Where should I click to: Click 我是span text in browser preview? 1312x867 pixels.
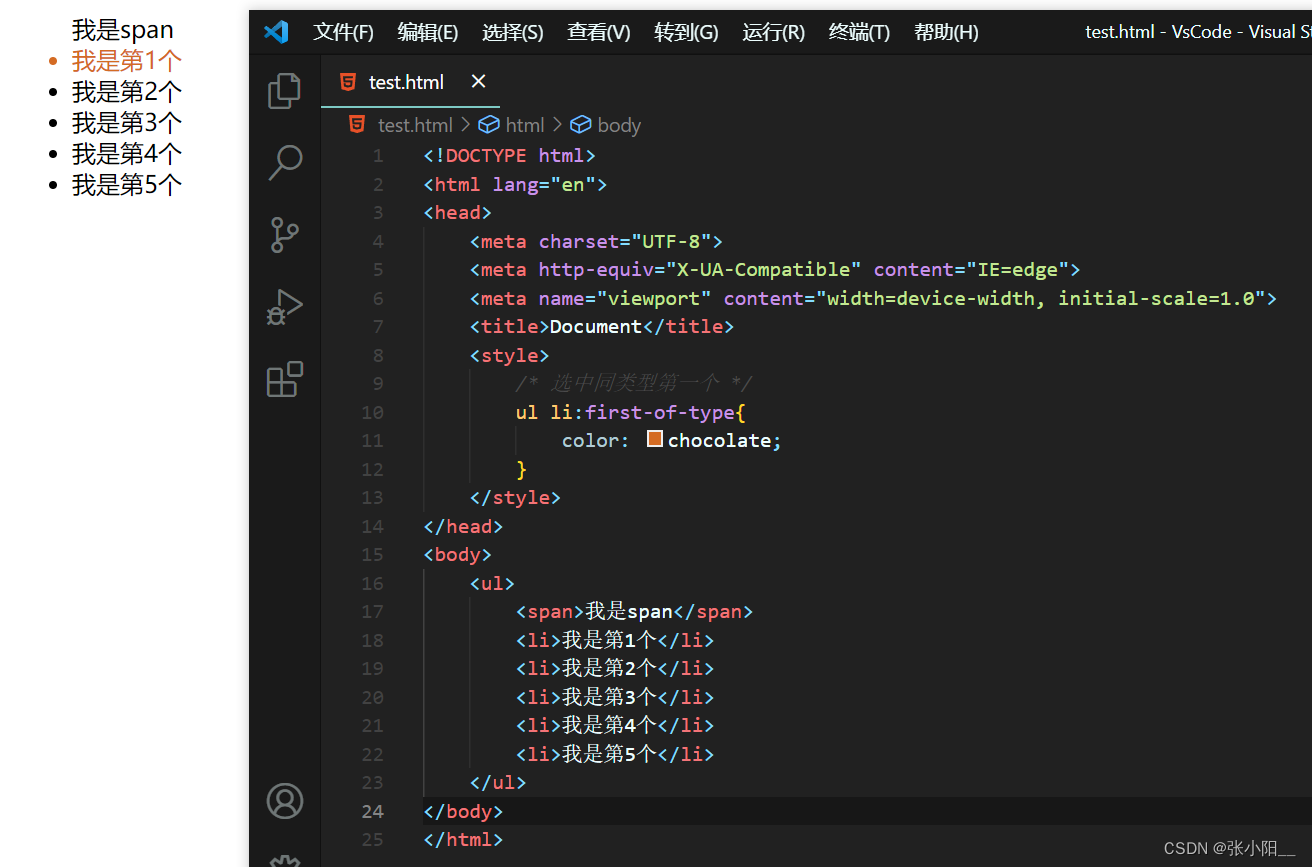point(122,30)
